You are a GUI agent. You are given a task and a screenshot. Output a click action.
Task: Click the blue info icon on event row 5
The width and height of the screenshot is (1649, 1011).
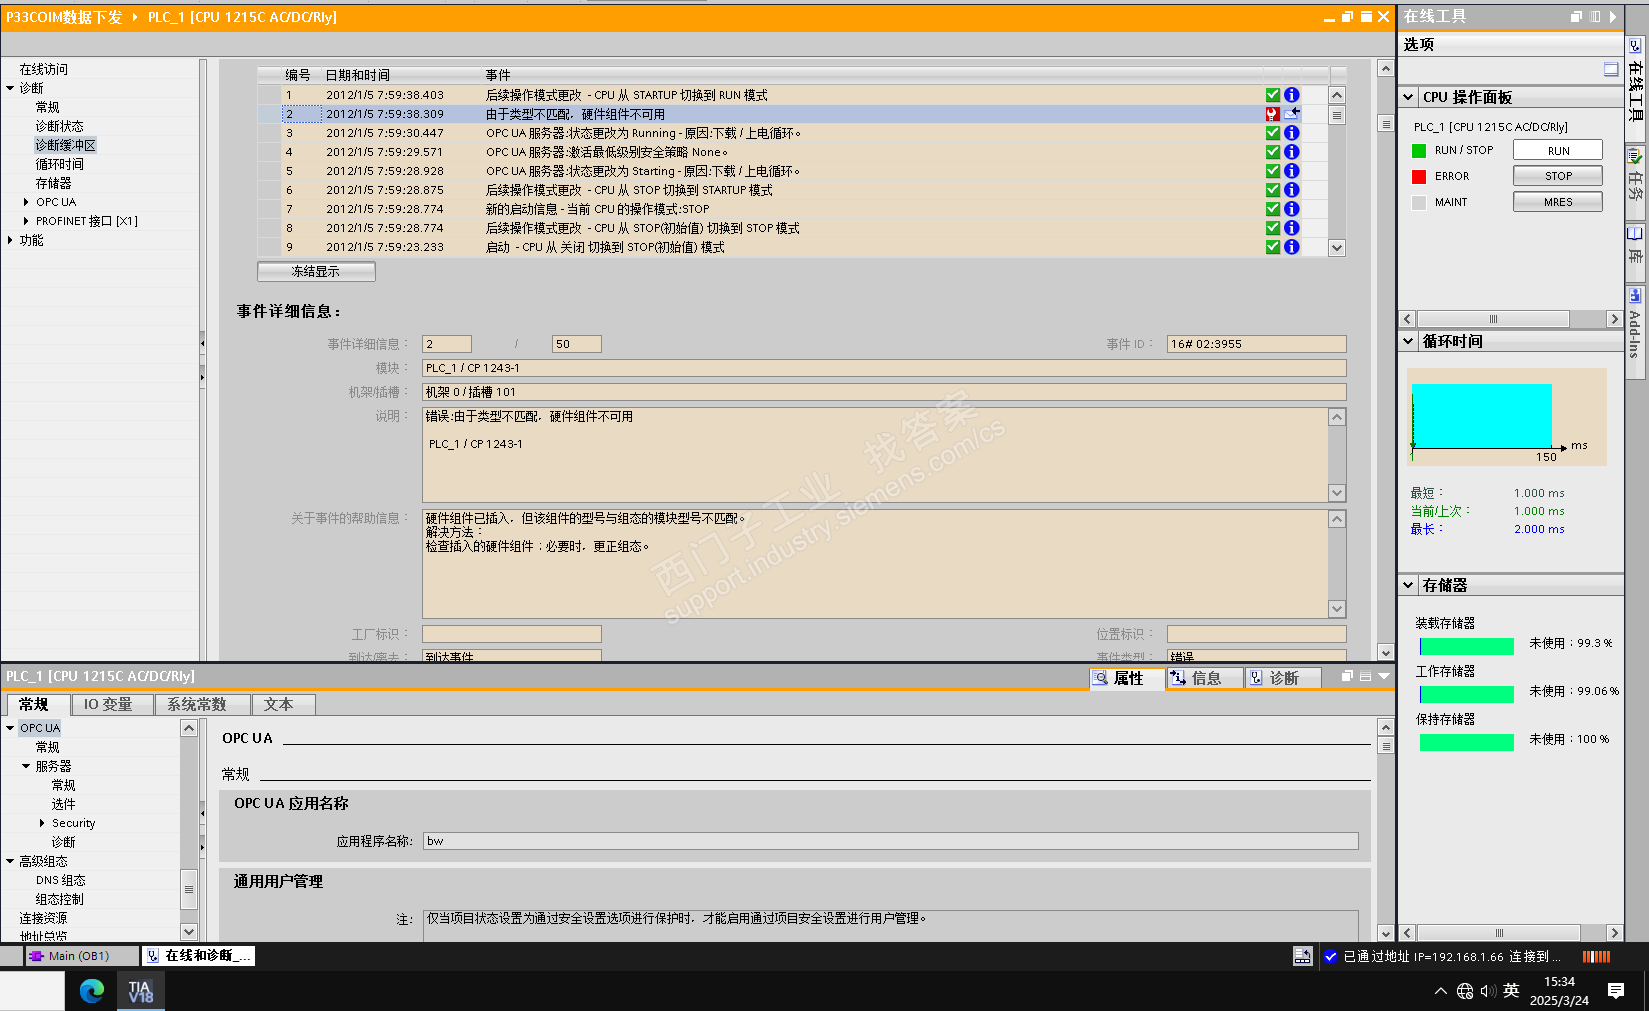coord(1292,171)
